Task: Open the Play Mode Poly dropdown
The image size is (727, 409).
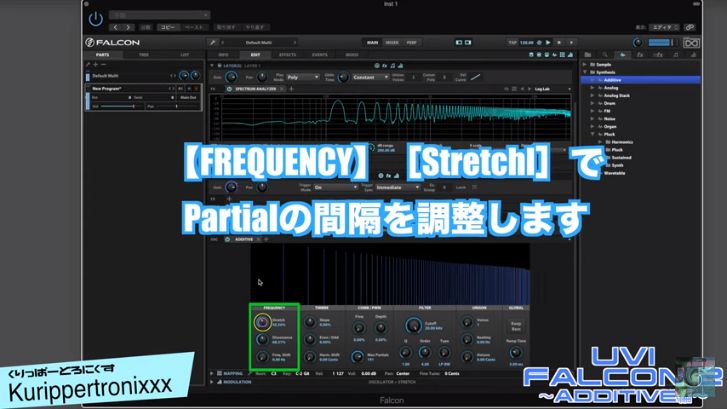Action: pos(302,77)
